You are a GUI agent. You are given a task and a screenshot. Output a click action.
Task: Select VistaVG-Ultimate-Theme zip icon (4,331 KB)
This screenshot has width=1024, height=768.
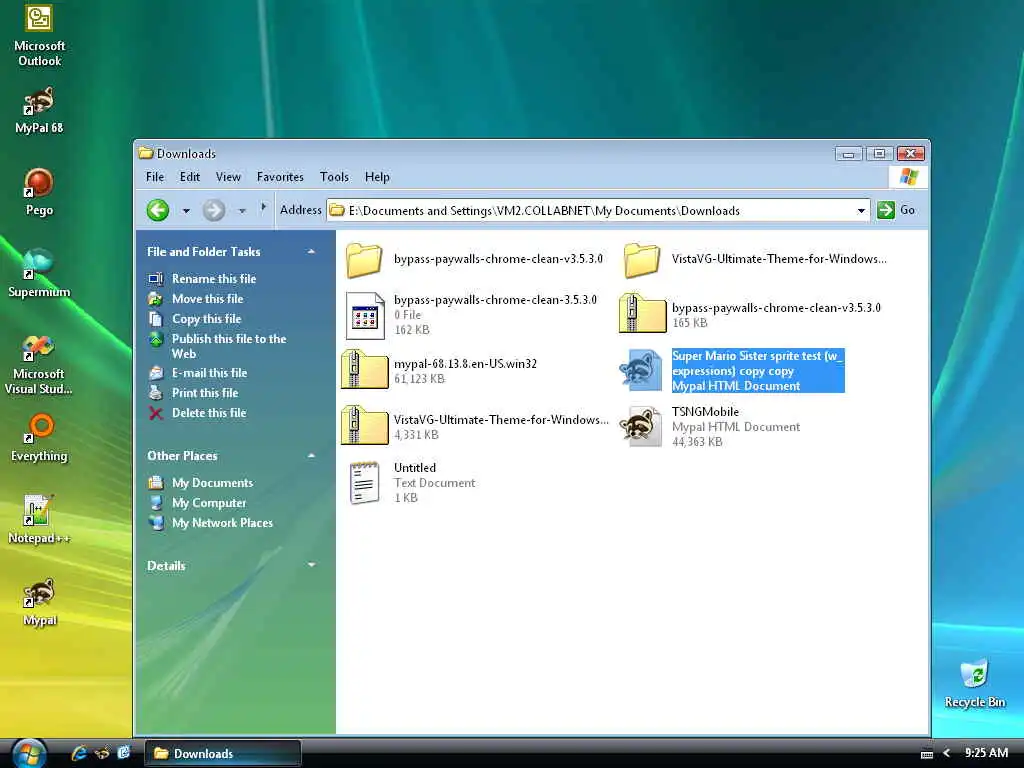point(364,426)
